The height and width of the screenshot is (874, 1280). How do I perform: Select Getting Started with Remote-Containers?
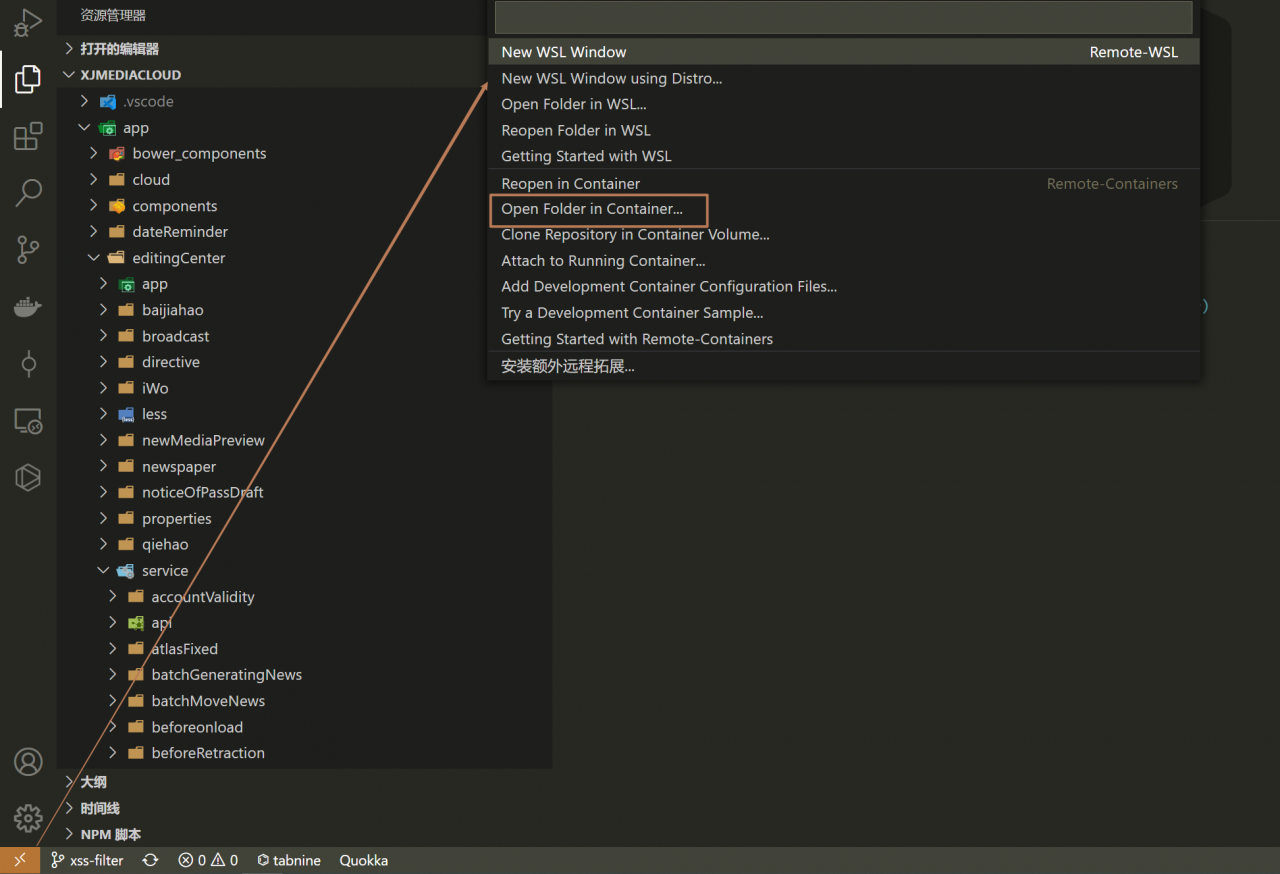coord(844,339)
